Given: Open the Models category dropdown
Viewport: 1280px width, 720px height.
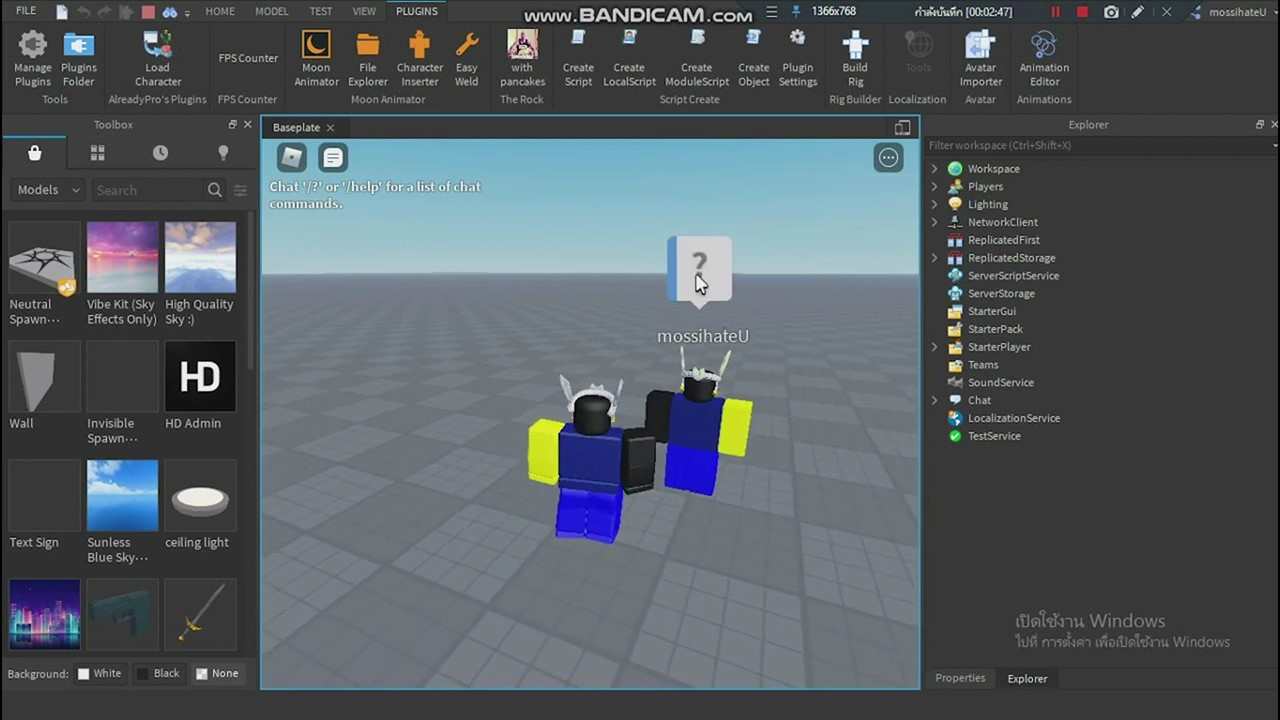Looking at the screenshot, I should click(x=48, y=190).
